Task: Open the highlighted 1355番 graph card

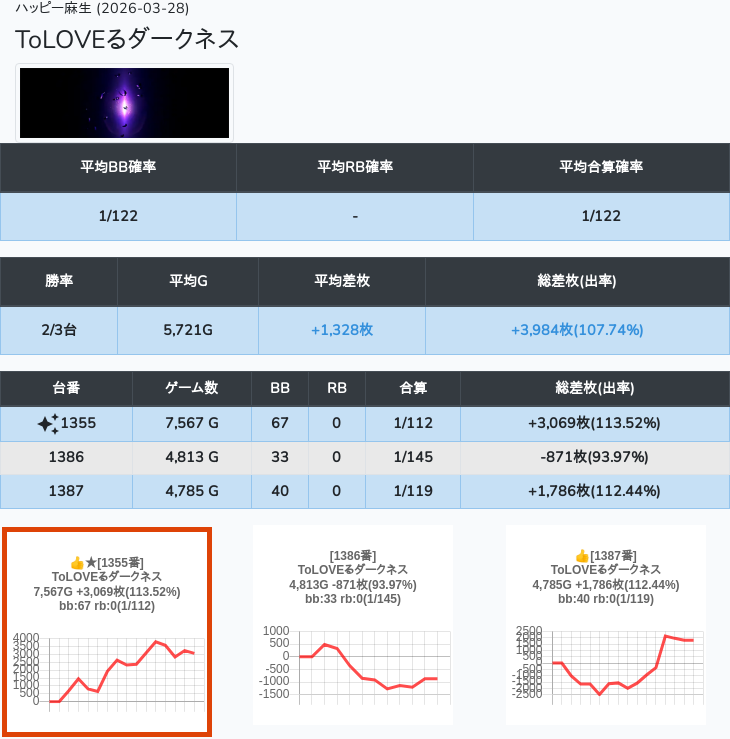Action: [x=107, y=632]
